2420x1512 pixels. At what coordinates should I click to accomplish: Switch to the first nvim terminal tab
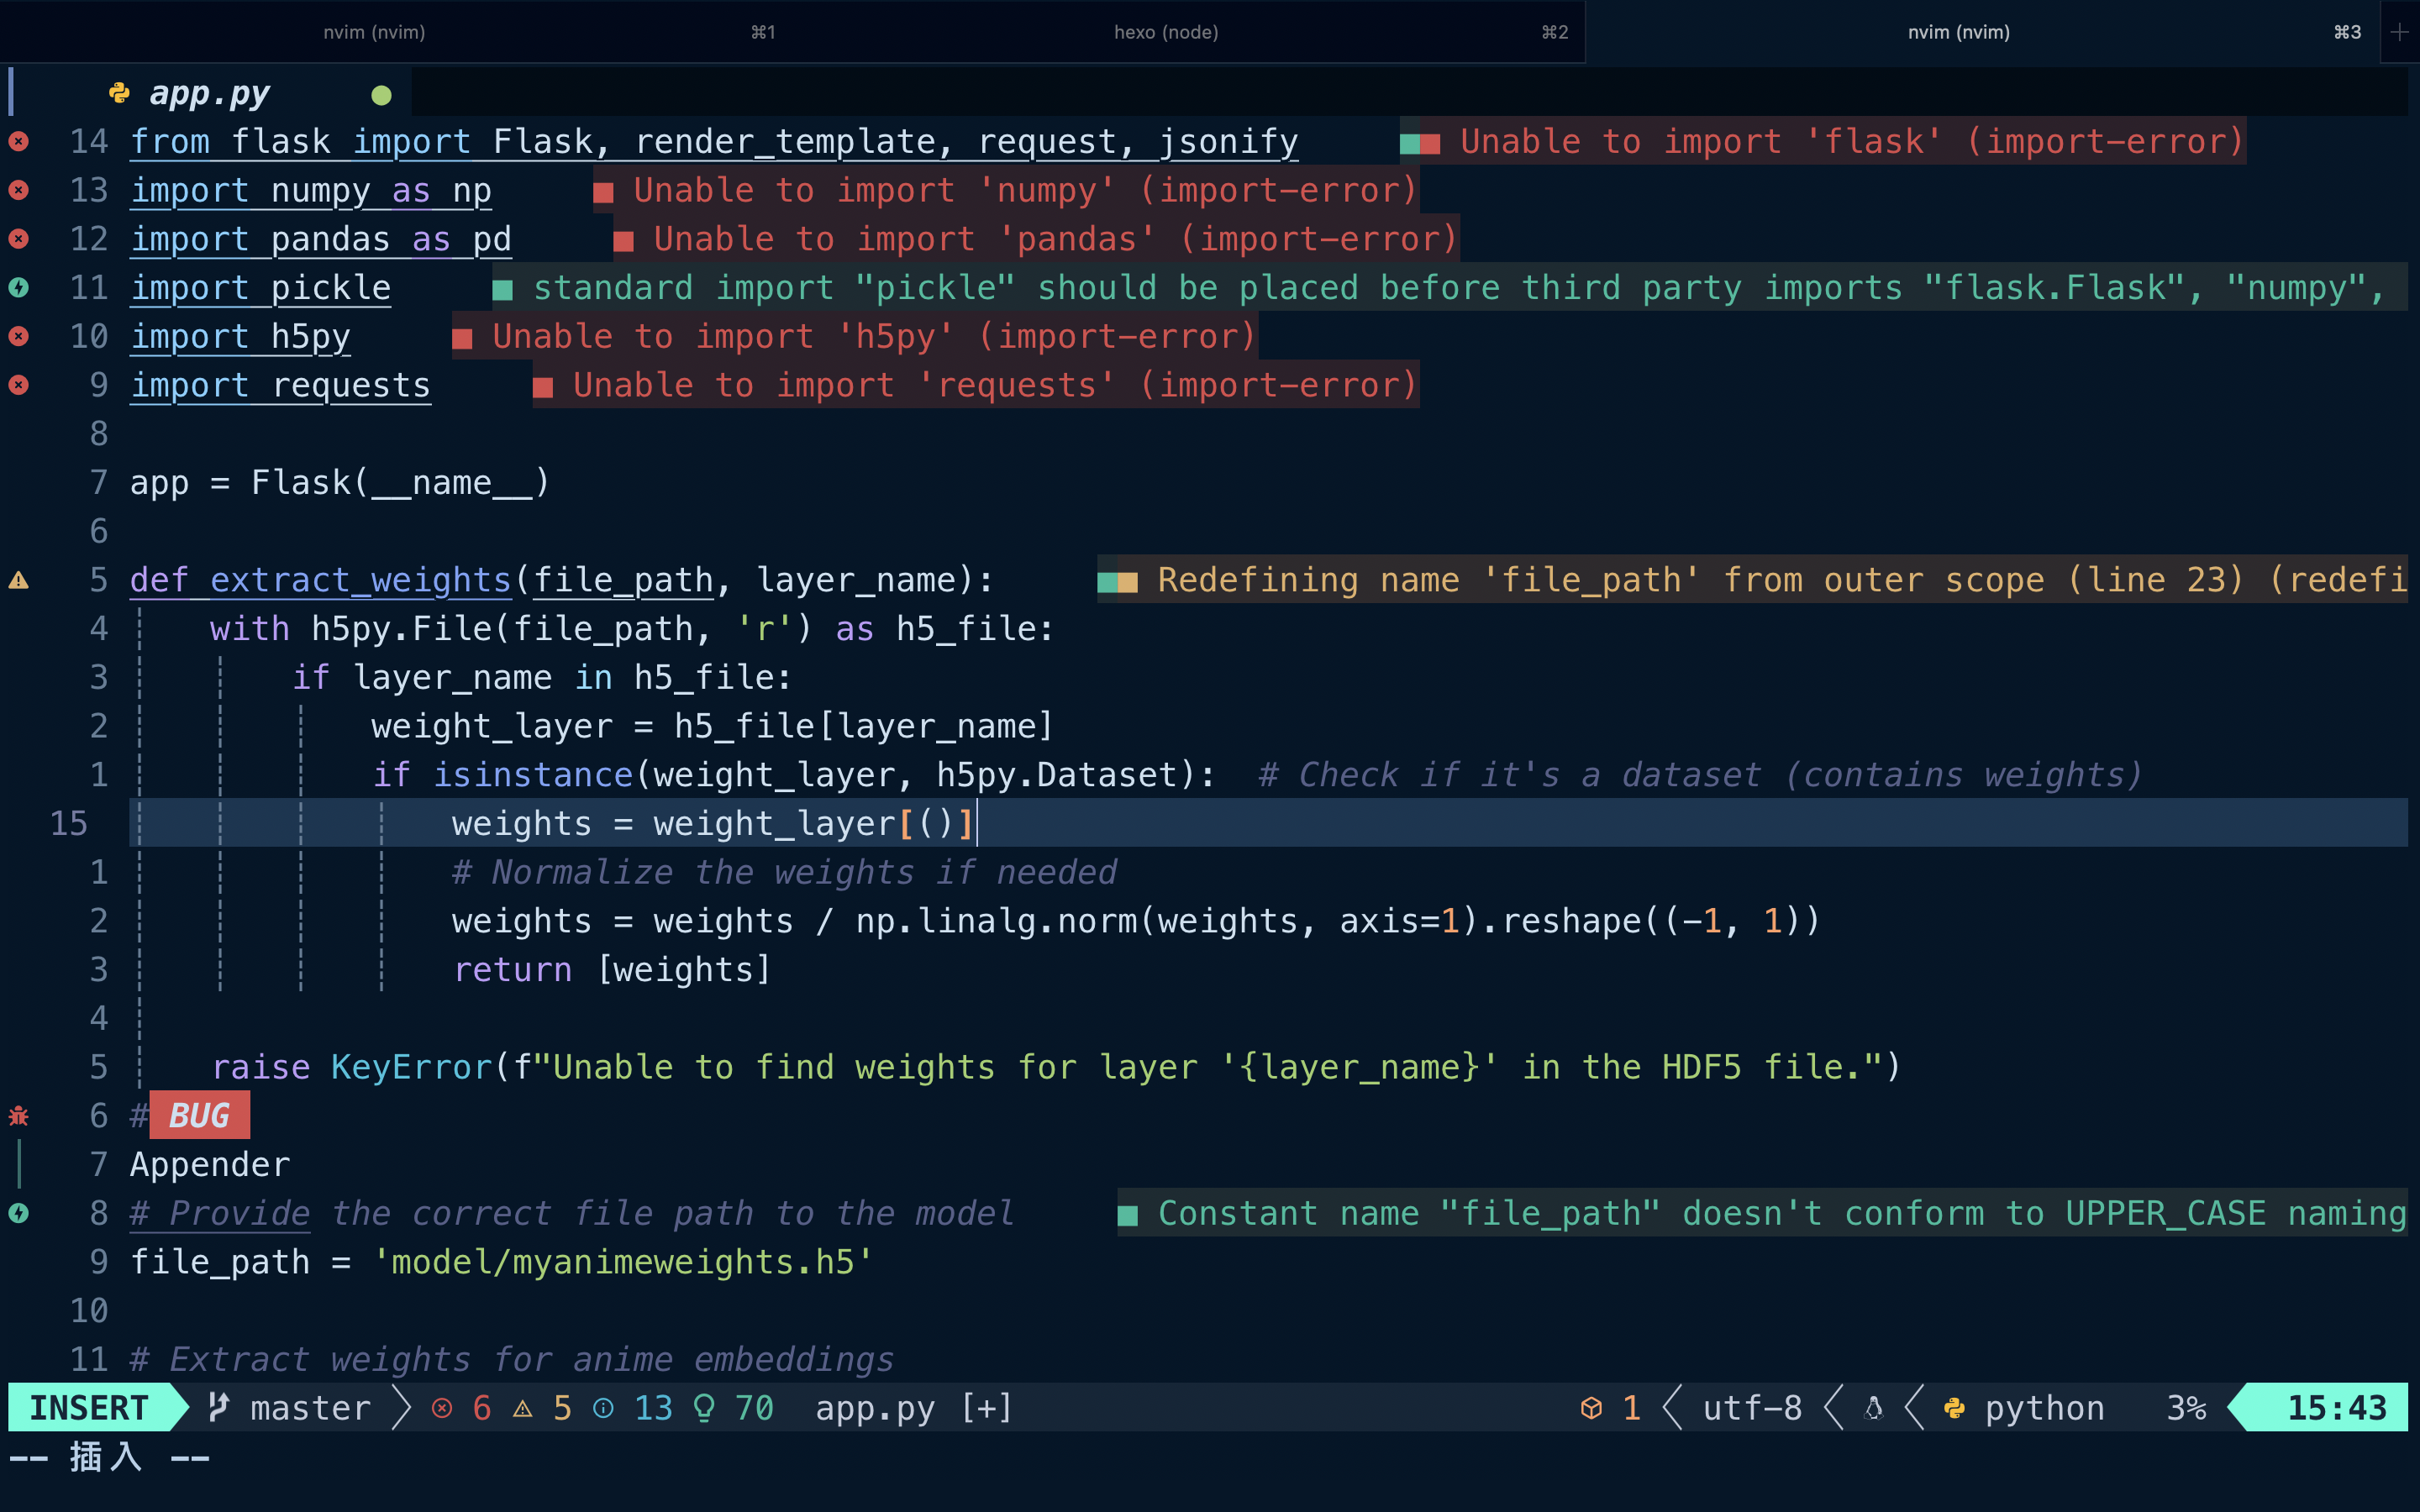coord(374,32)
